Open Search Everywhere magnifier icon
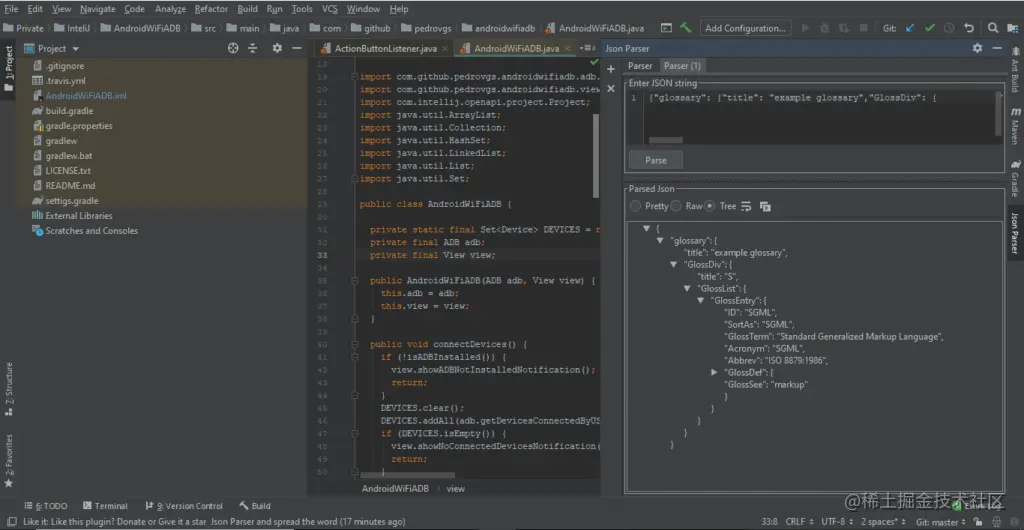Image resolution: width=1024 pixels, height=530 pixels. [x=993, y=28]
